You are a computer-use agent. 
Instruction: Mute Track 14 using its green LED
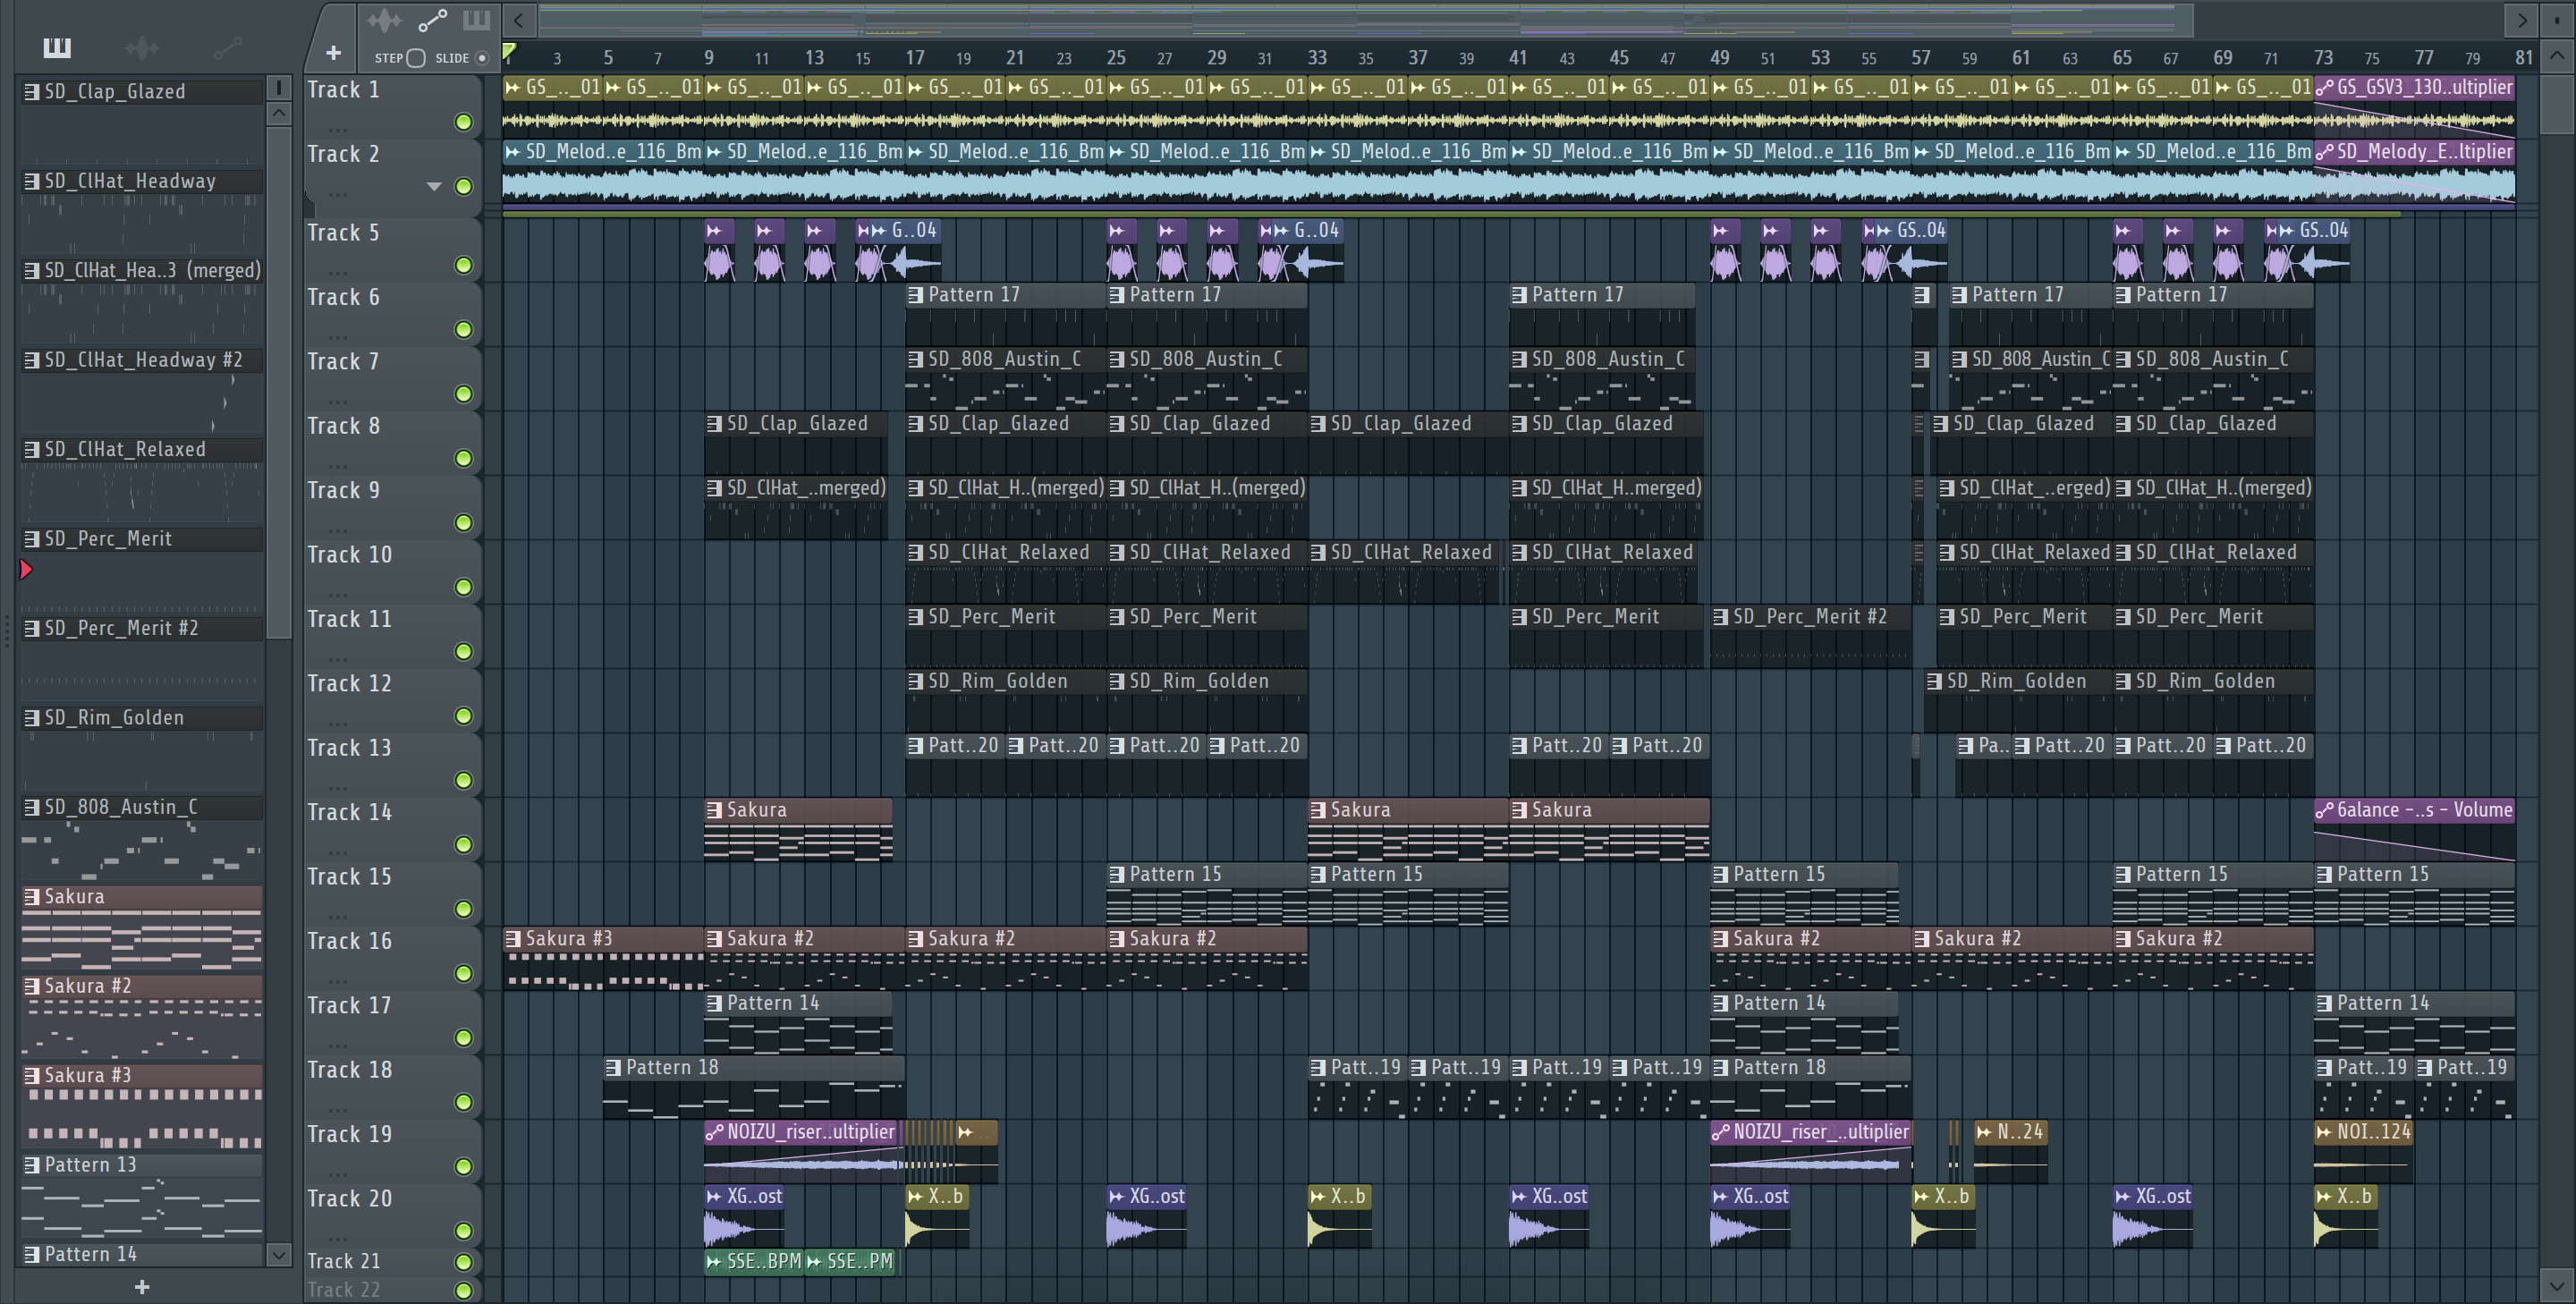click(x=463, y=845)
